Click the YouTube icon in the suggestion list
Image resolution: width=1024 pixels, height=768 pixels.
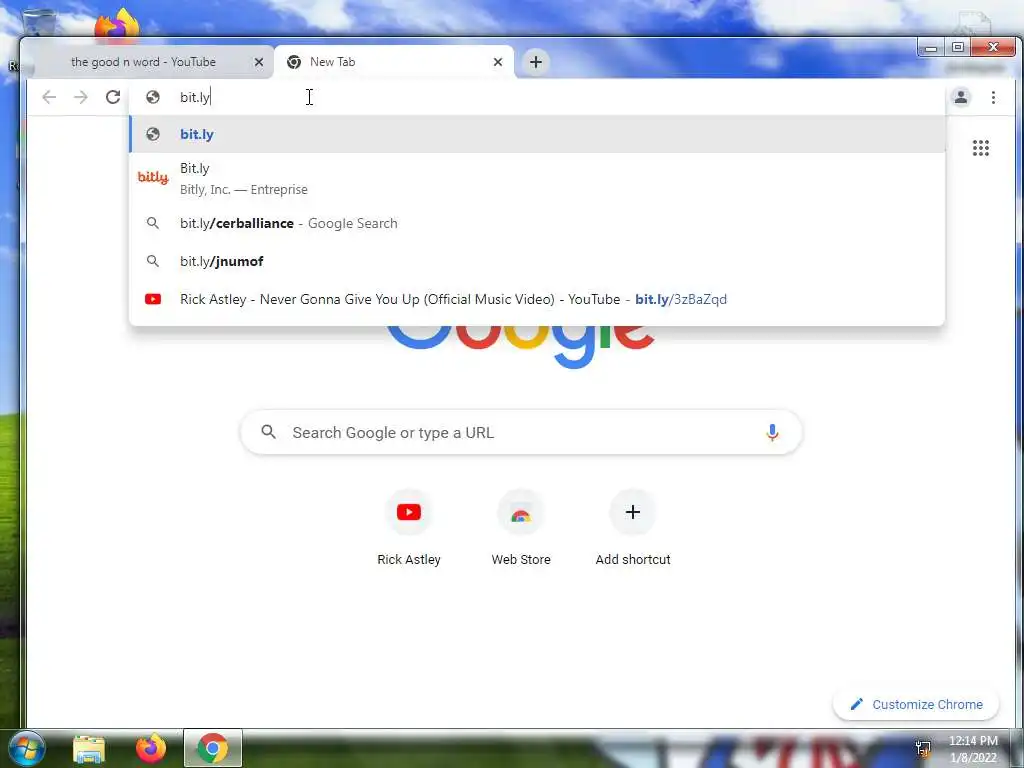(153, 299)
